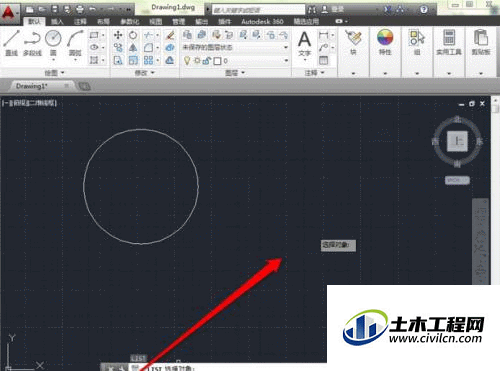Open the Properties (特性) color wheel panel
Screen dimensions: 500x371
click(385, 43)
